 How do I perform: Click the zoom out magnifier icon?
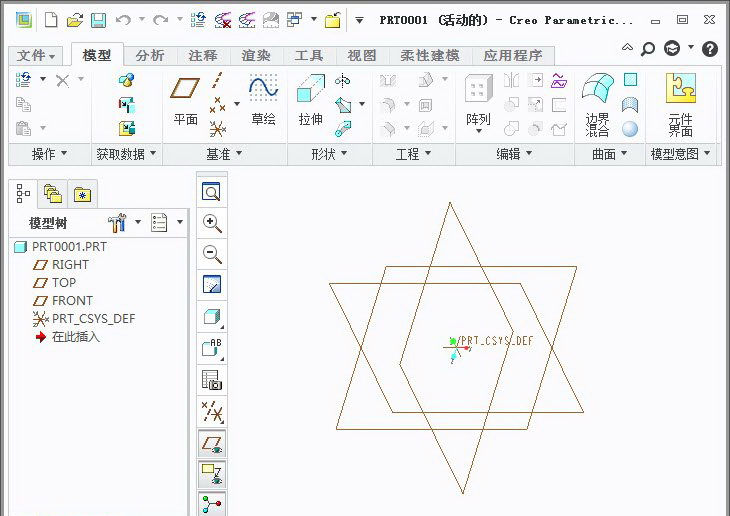tap(211, 254)
